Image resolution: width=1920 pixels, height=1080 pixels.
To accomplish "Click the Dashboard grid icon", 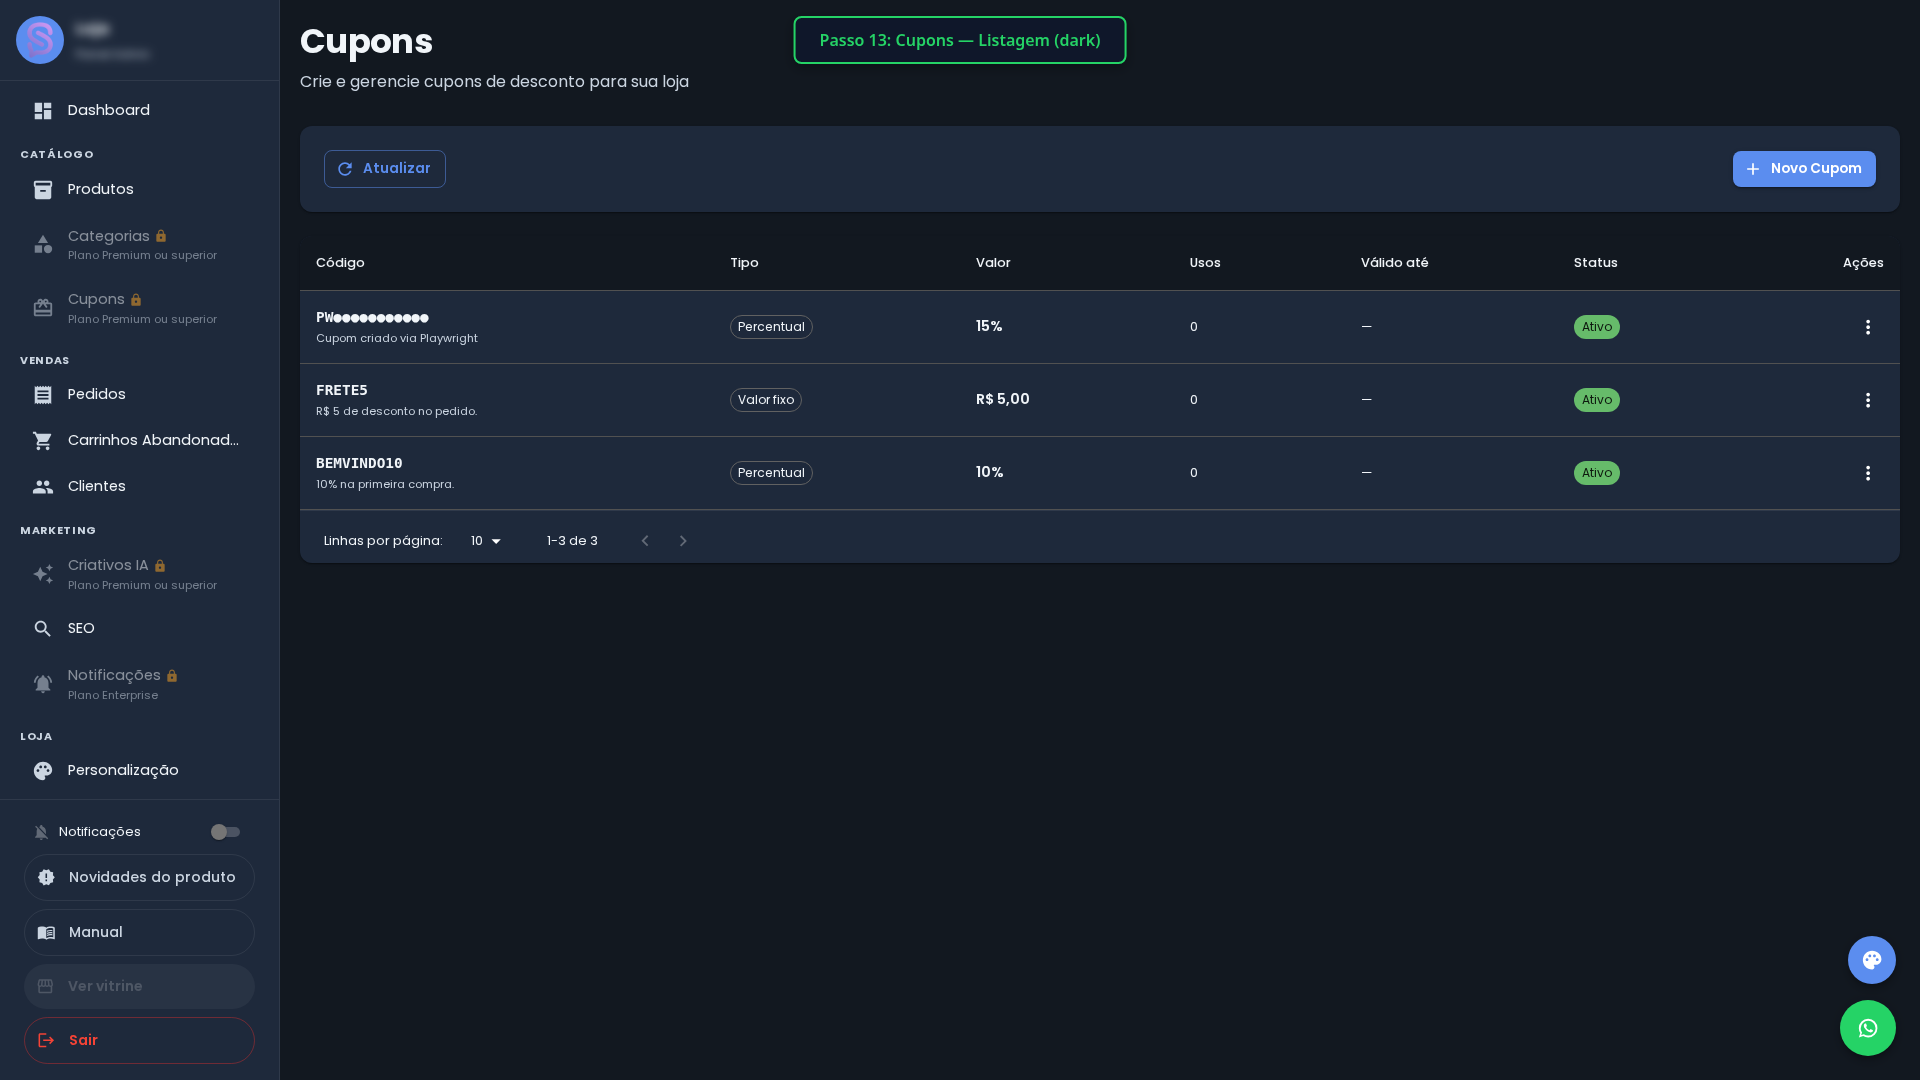I will (x=43, y=111).
